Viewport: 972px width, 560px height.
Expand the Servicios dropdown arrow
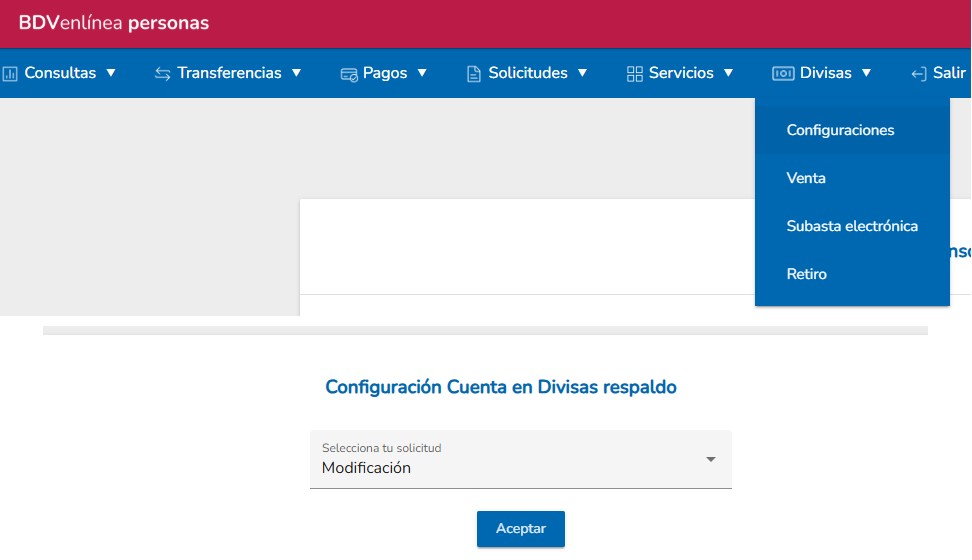click(728, 73)
